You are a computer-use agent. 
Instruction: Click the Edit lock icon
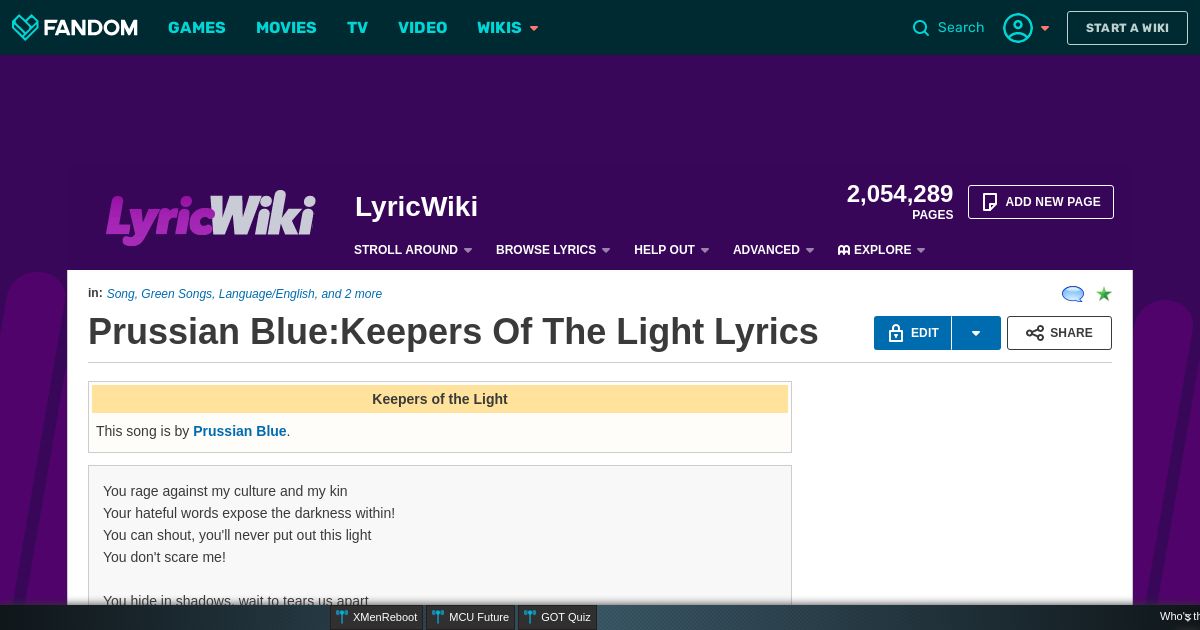tap(896, 333)
